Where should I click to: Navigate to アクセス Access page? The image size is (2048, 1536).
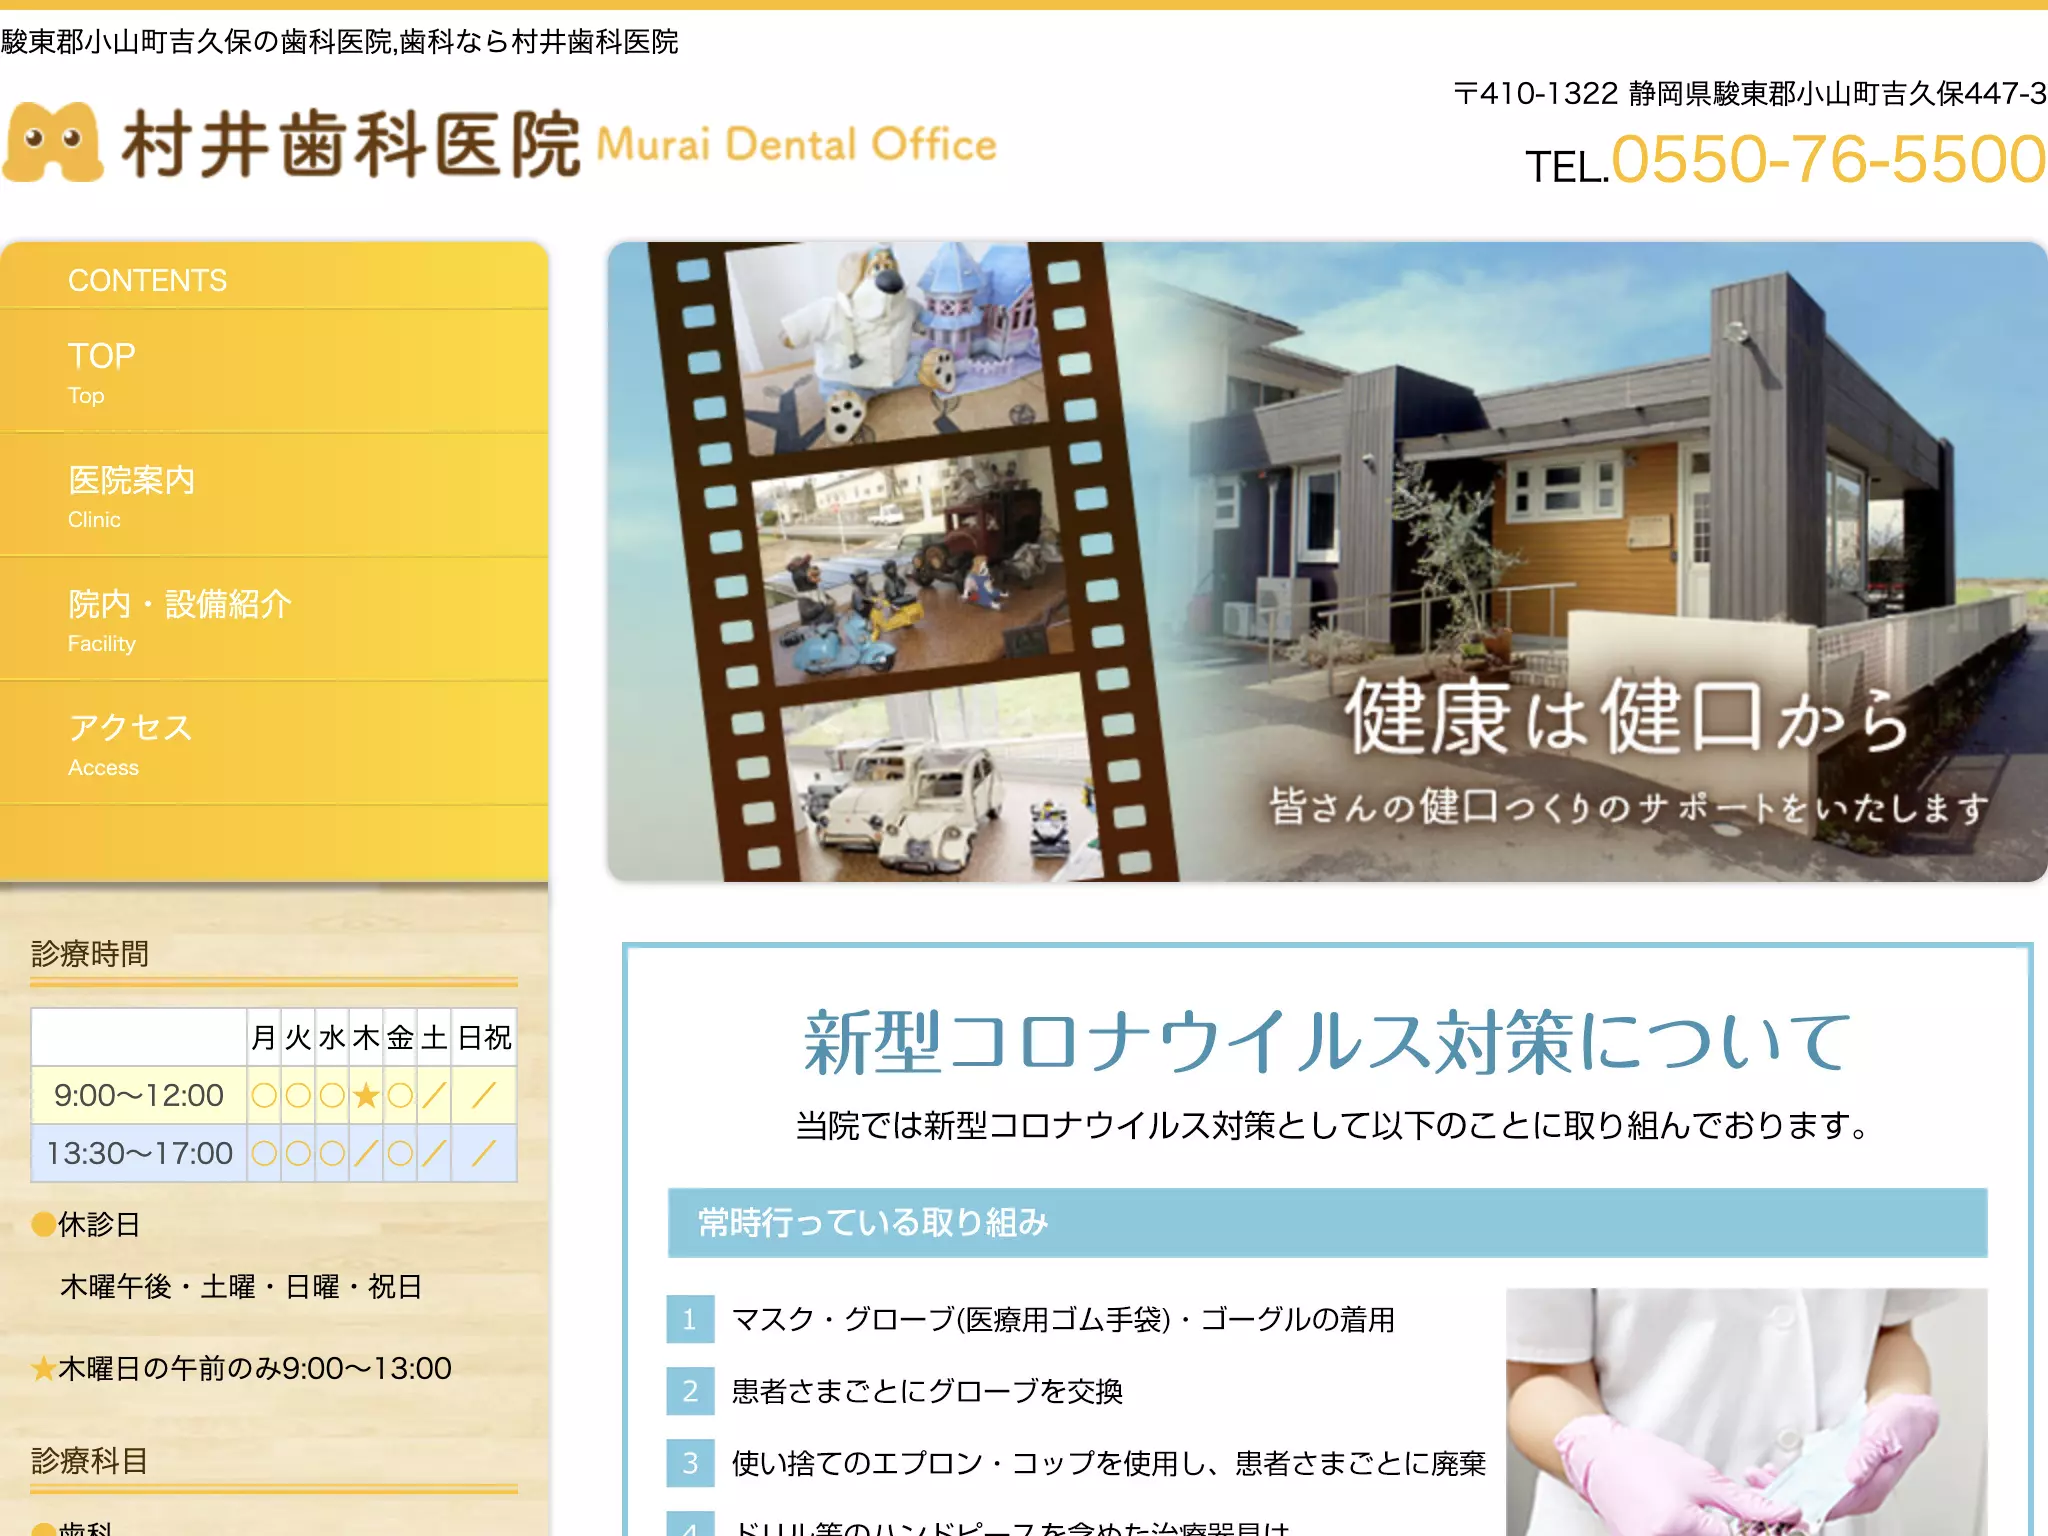274,743
